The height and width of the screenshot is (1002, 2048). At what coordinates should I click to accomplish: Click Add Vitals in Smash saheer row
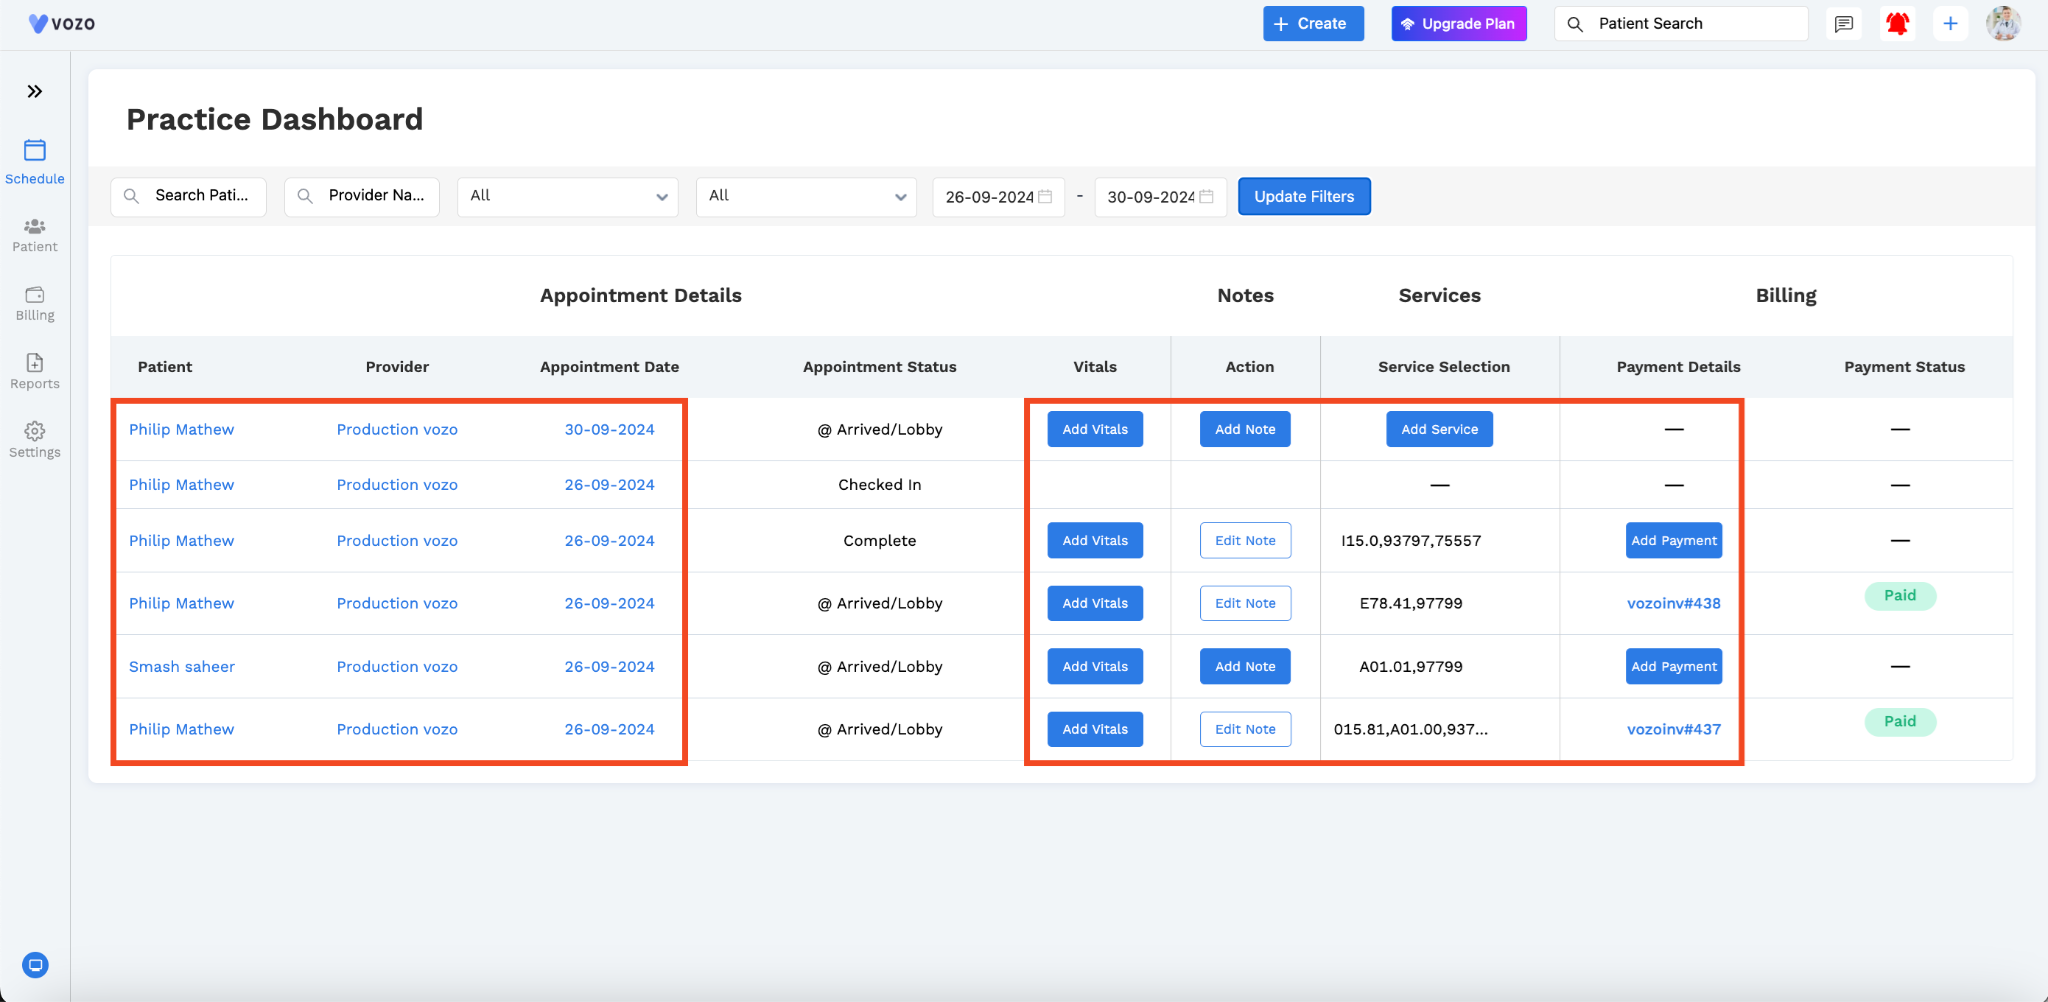click(x=1095, y=666)
